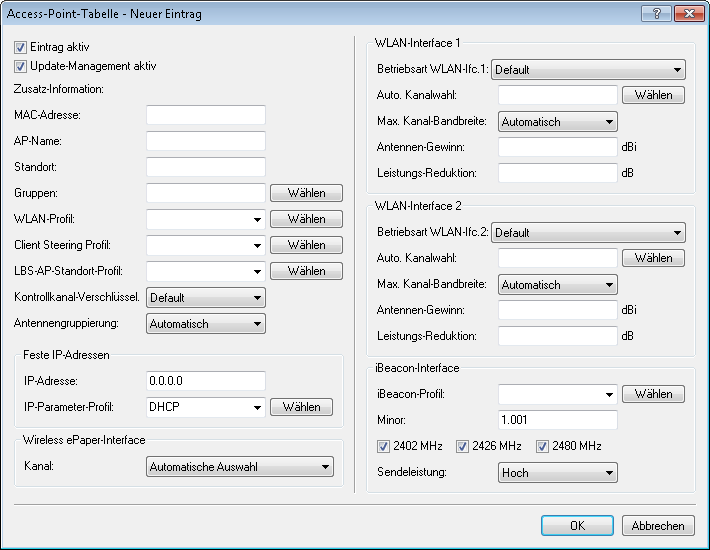Click the IP-Adresse field

(x=205, y=381)
